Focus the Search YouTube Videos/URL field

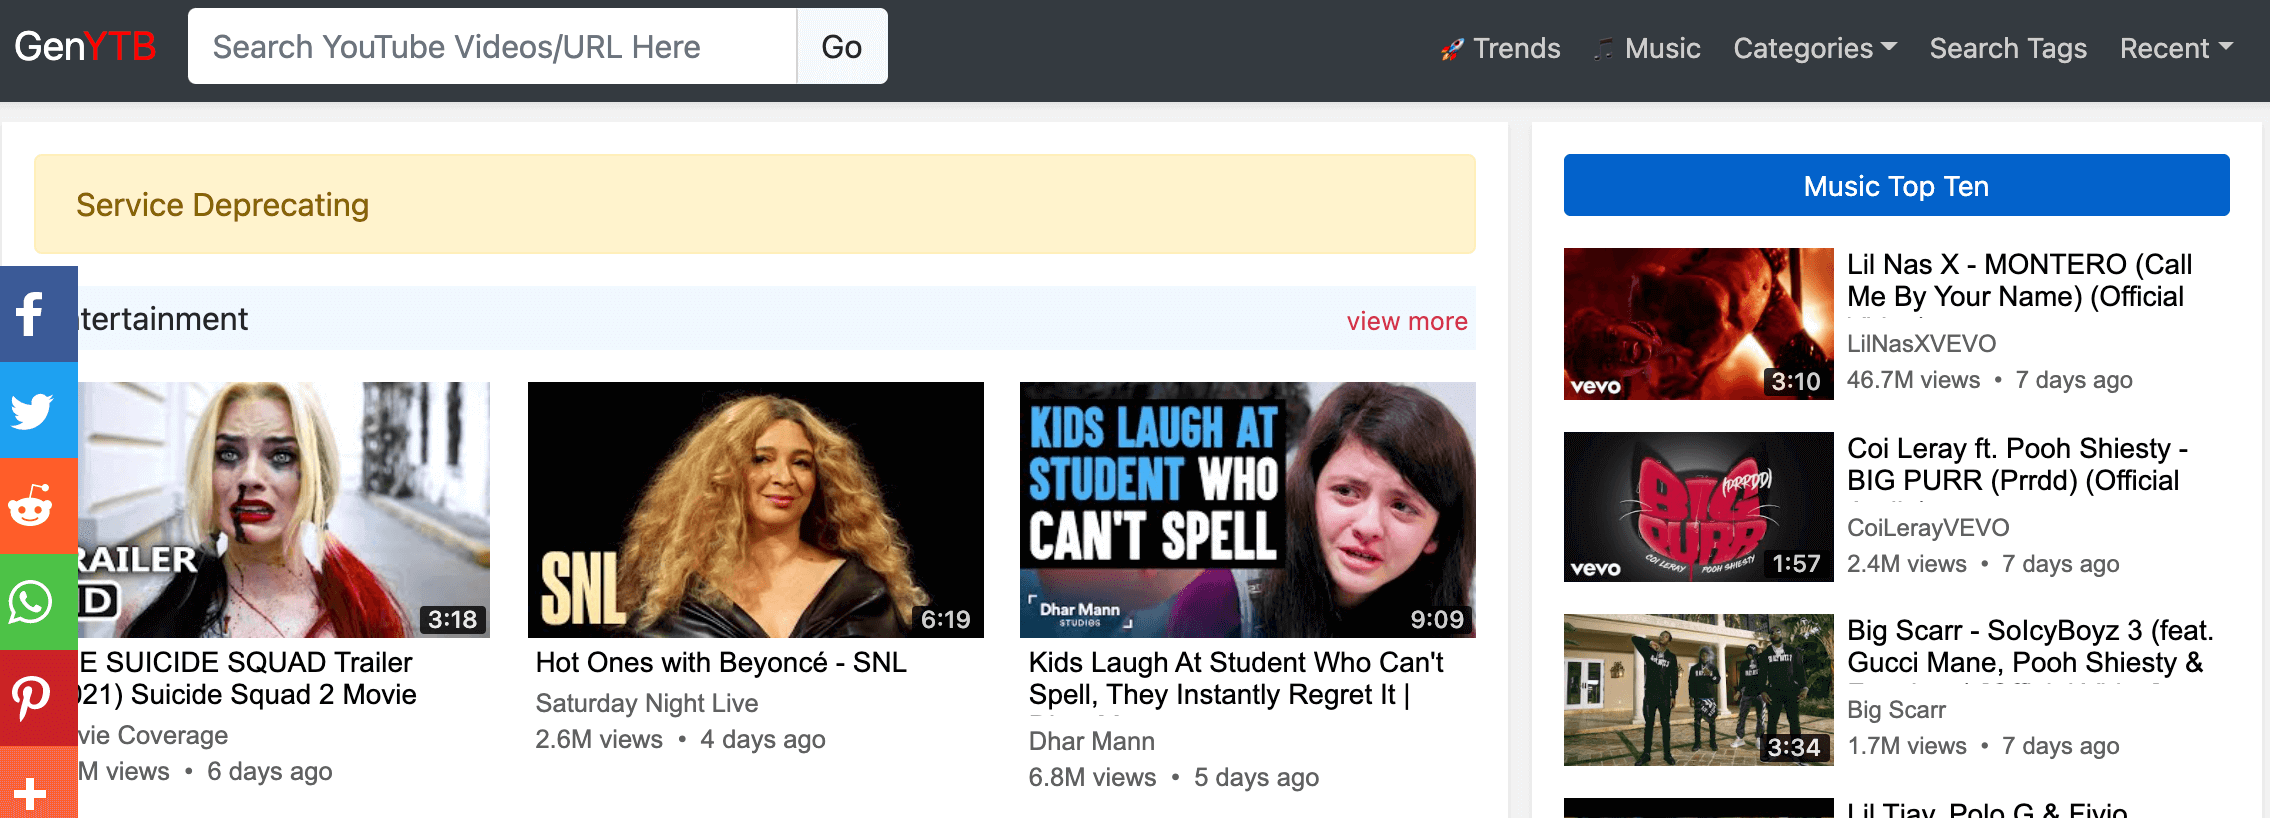(492, 46)
